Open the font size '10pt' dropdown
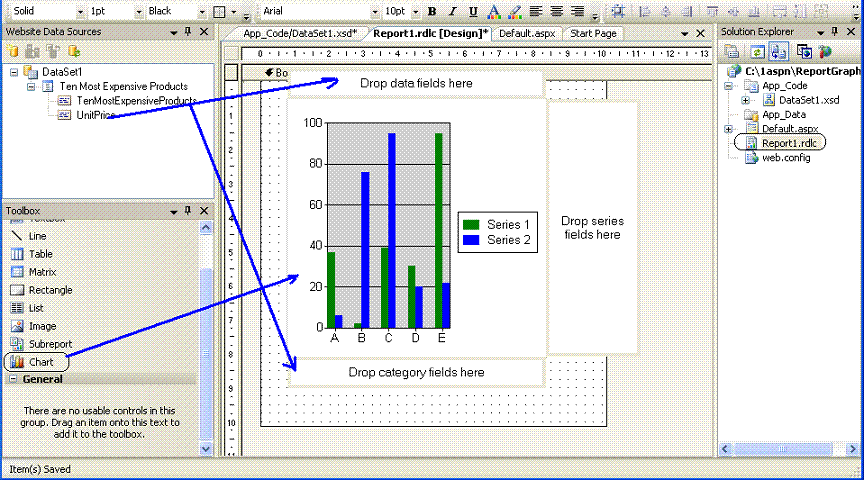 pyautogui.click(x=415, y=12)
